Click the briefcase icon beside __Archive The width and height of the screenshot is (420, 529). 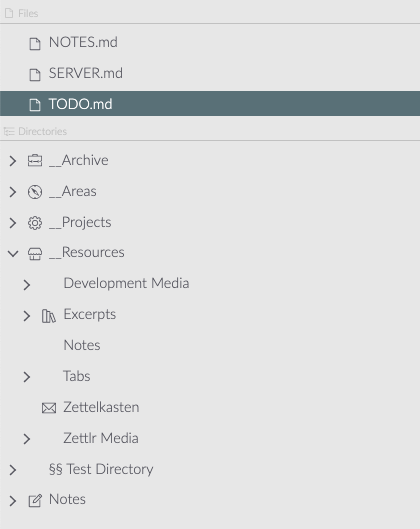35,161
